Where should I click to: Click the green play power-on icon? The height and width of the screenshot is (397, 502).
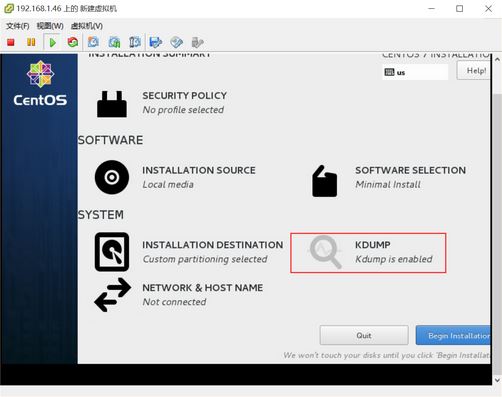coord(52,42)
